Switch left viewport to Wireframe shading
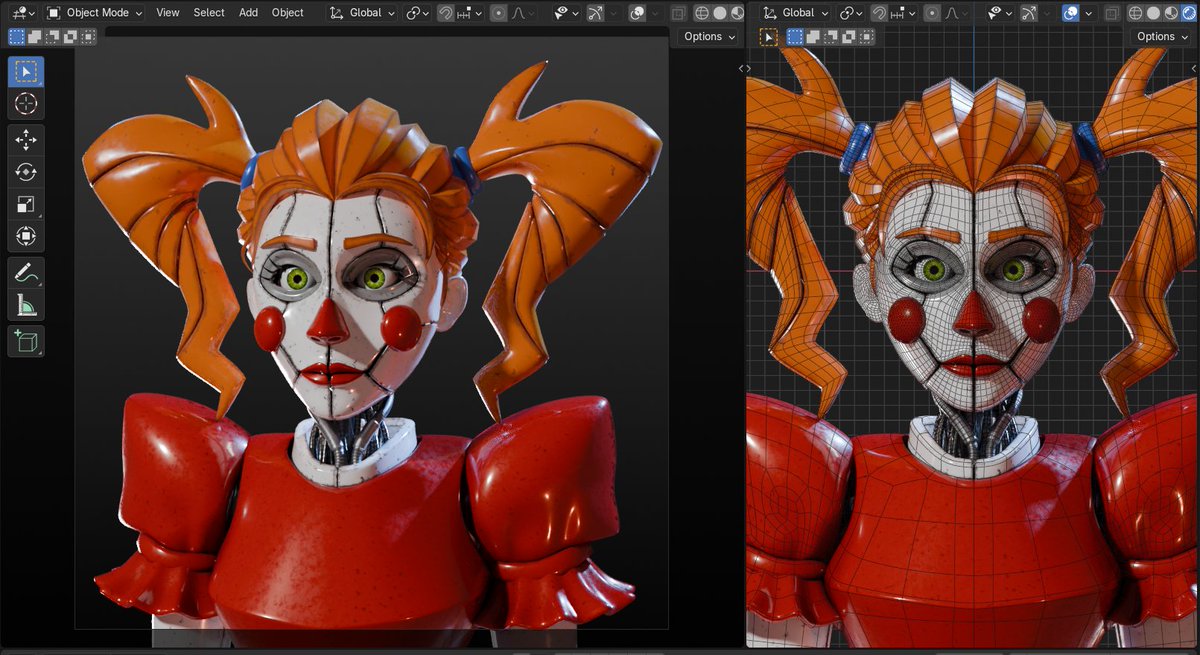 tap(702, 13)
